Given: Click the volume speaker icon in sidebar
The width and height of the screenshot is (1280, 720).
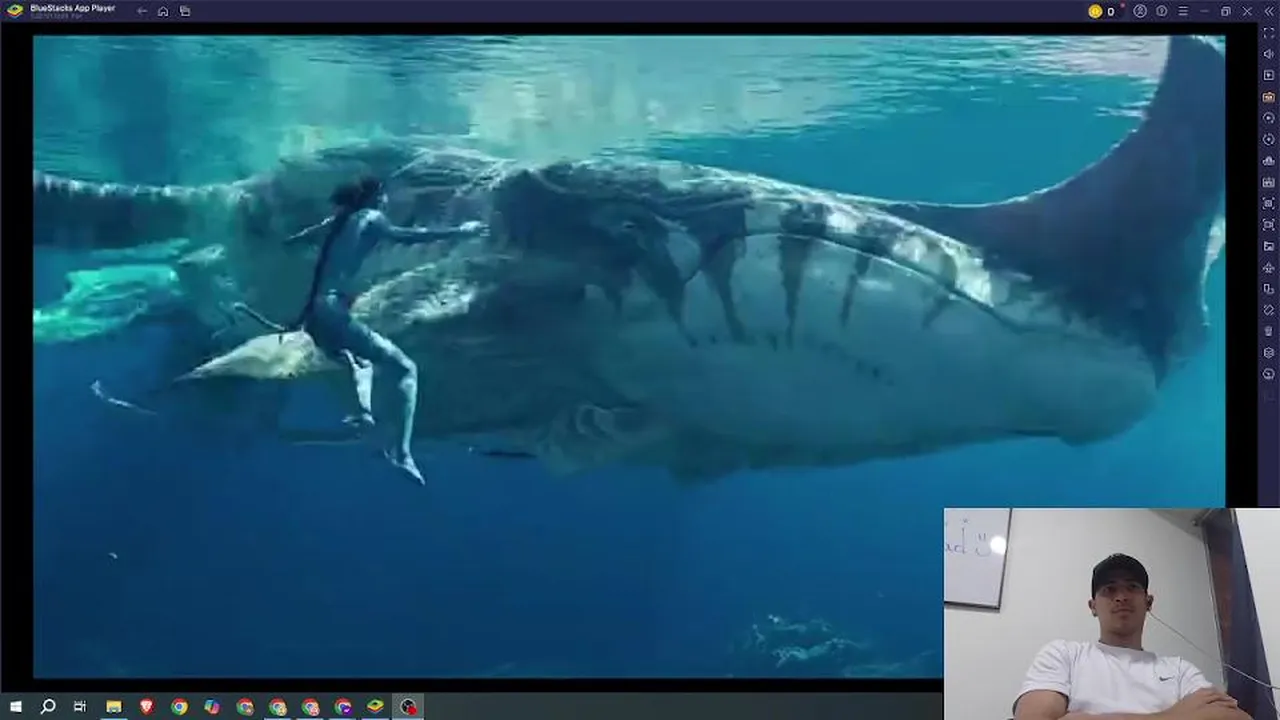Looking at the screenshot, I should click(1269, 54).
